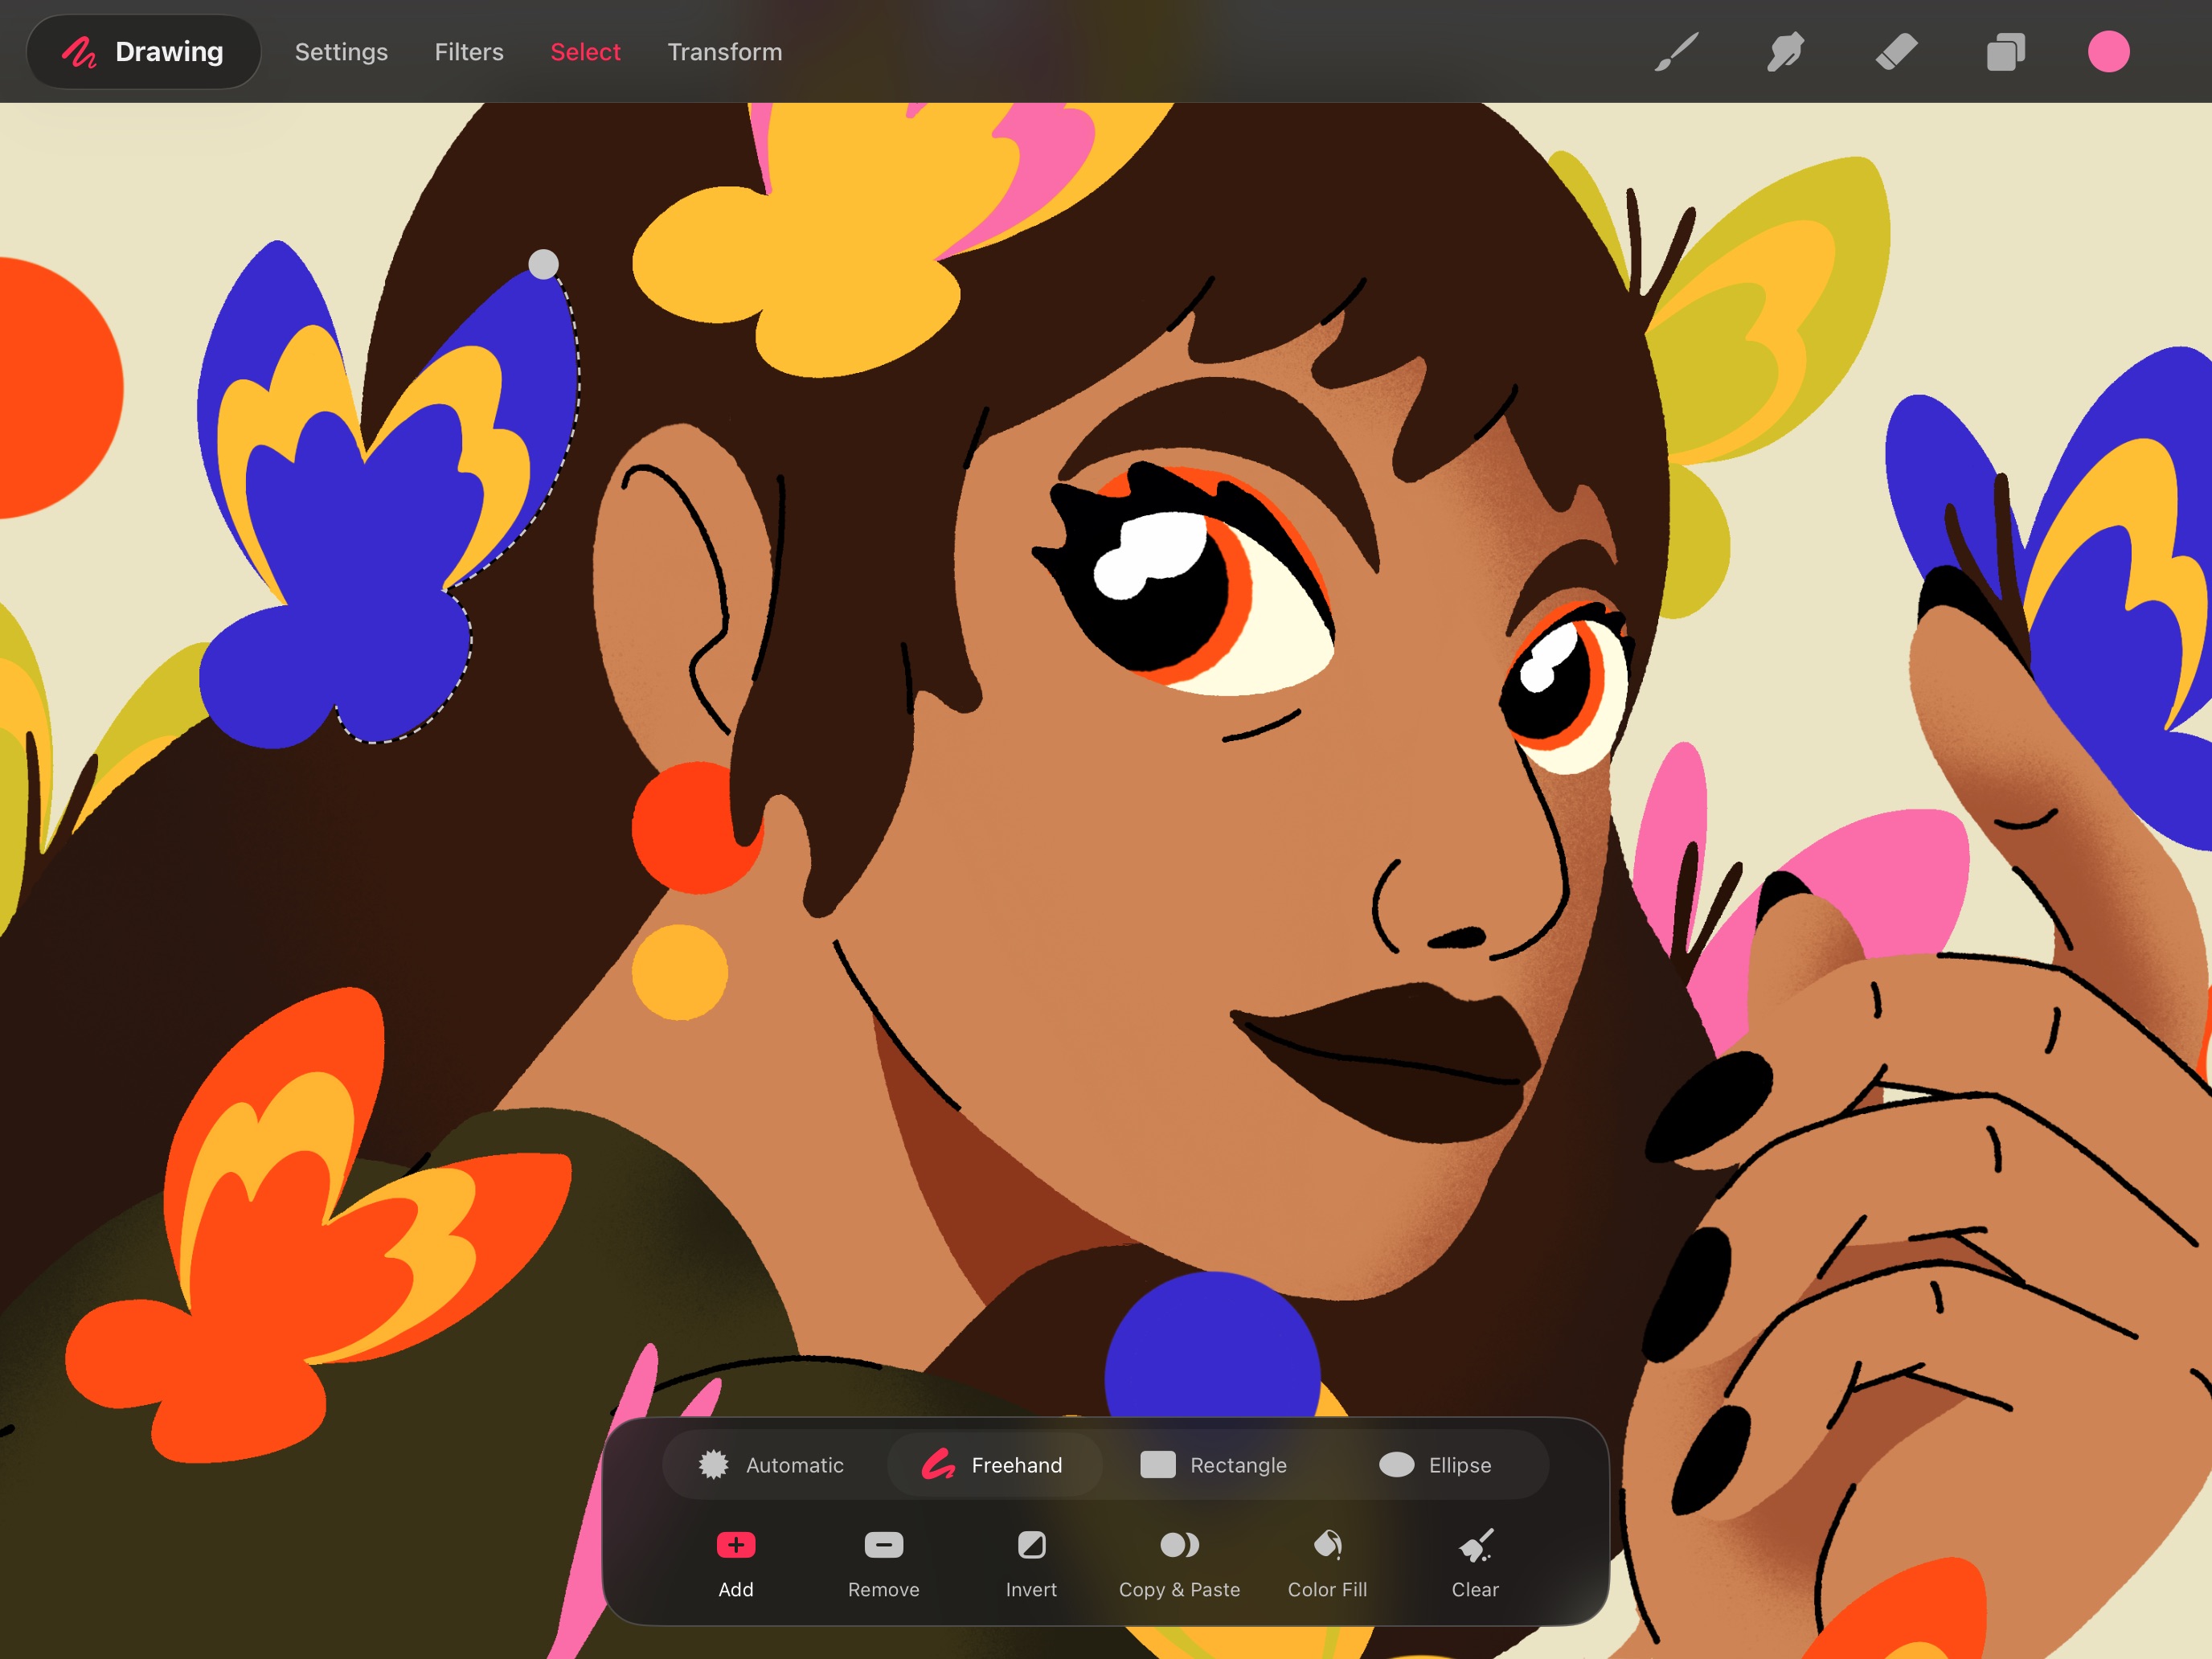Open the Layers panel icon
Screen dimensions: 2212x1659
[x=2005, y=52]
